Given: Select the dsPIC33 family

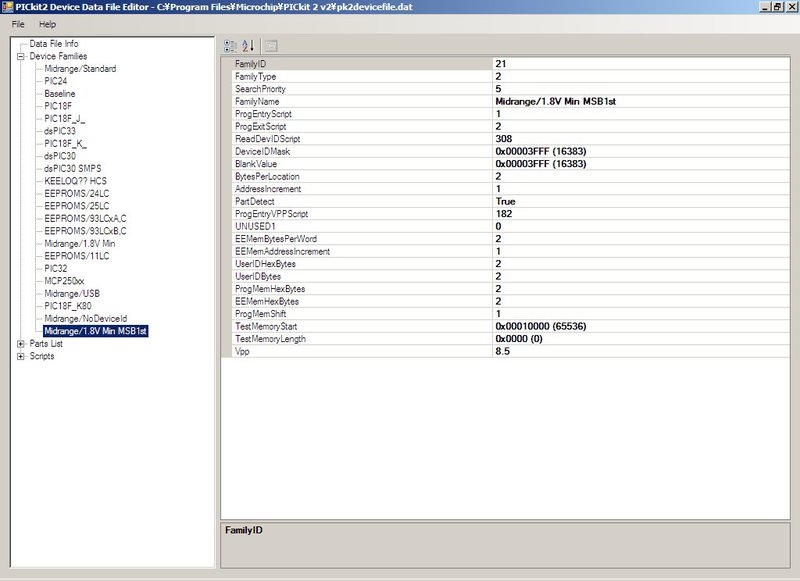Looking at the screenshot, I should (x=60, y=131).
